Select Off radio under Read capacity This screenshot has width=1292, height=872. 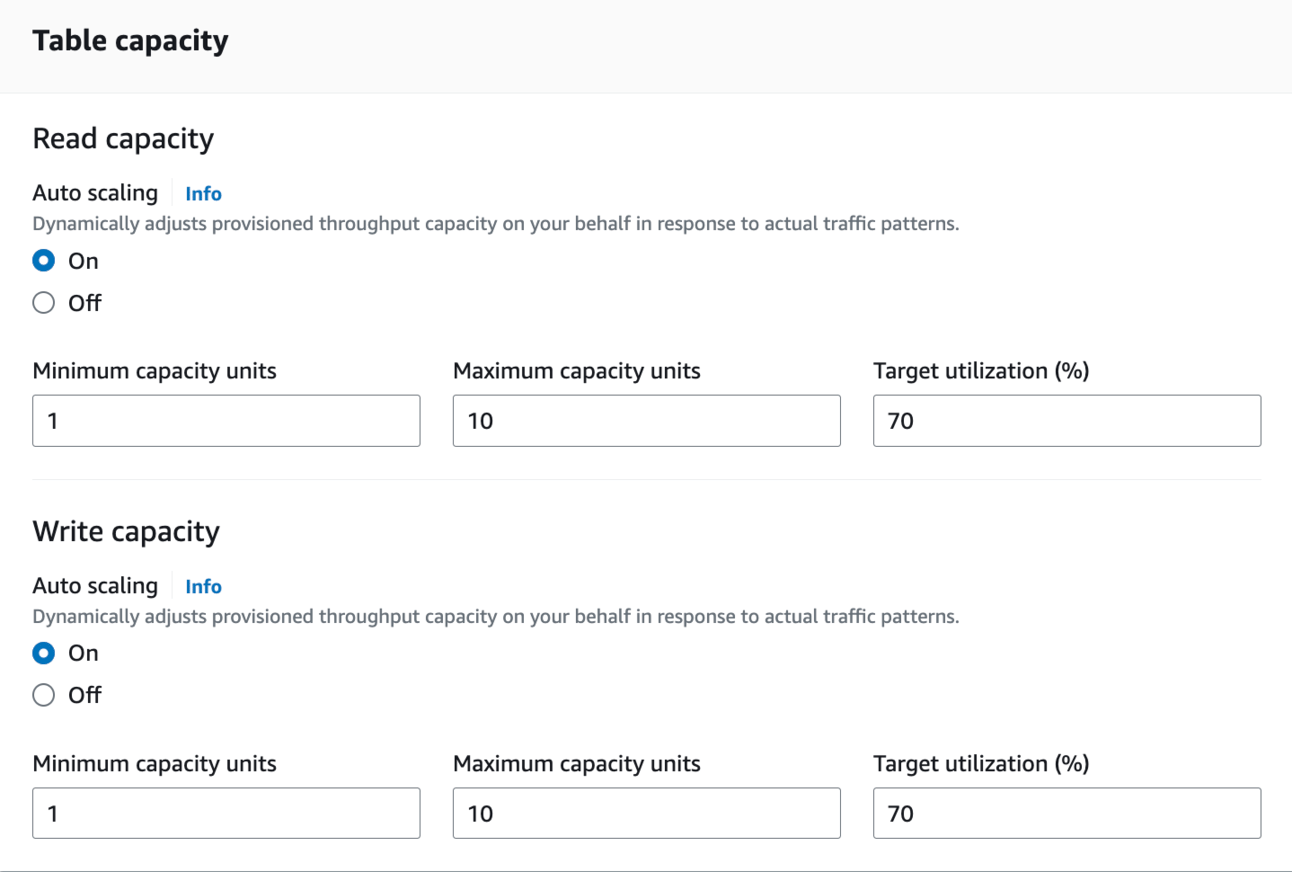click(44, 303)
